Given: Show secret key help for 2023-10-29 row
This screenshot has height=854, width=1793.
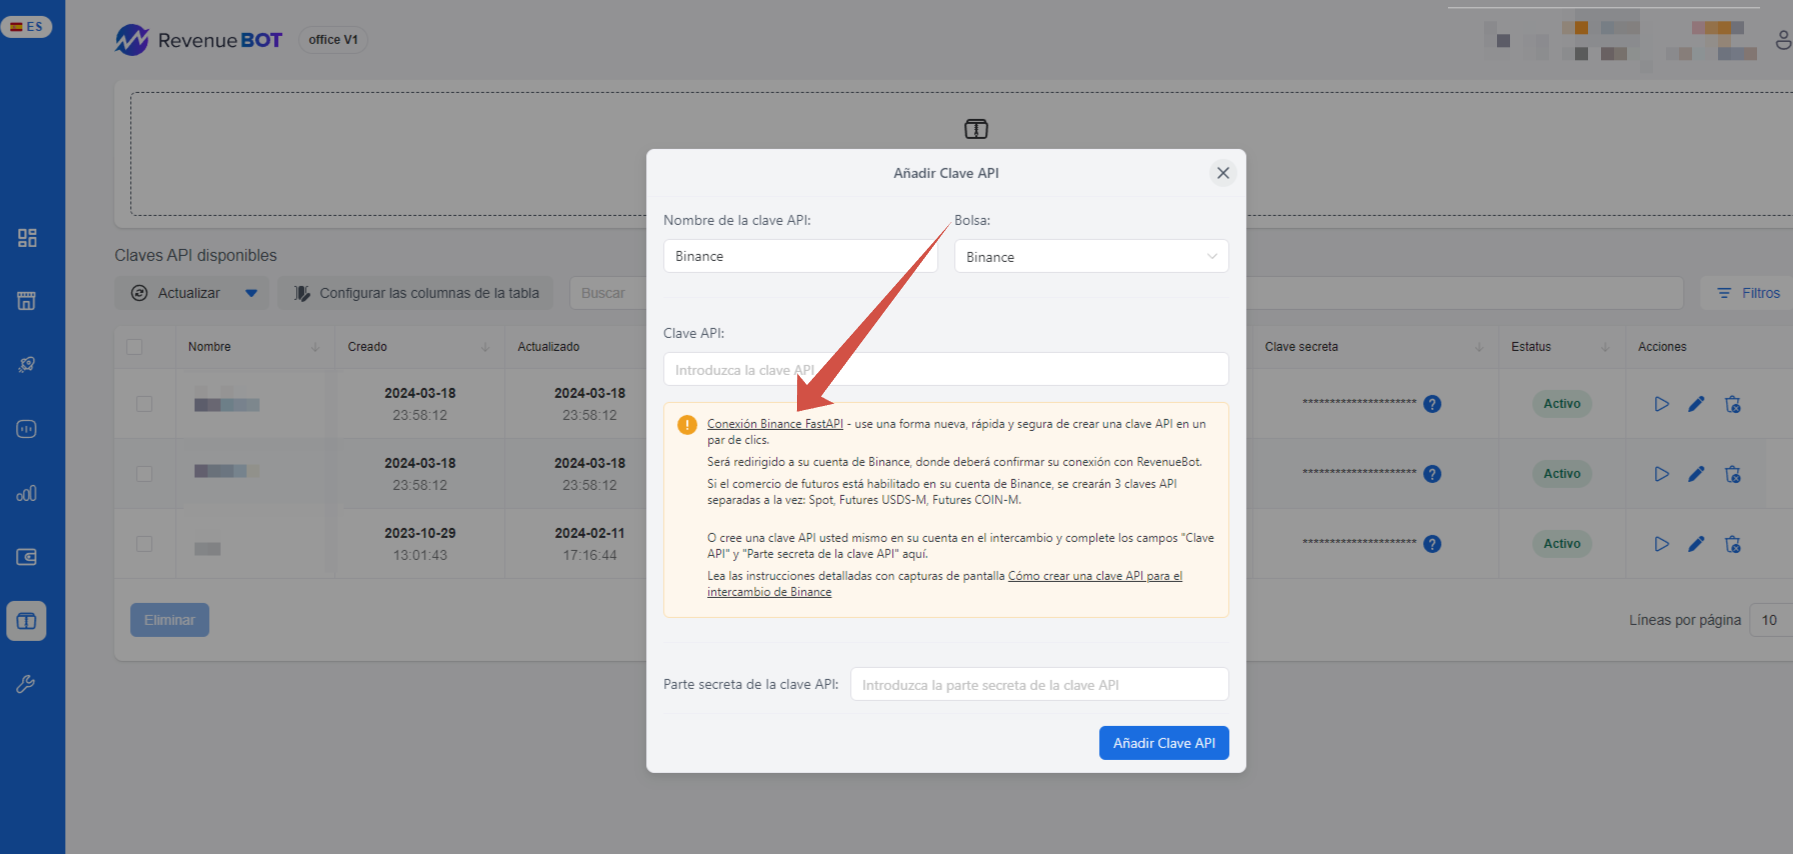Looking at the screenshot, I should 1432,544.
